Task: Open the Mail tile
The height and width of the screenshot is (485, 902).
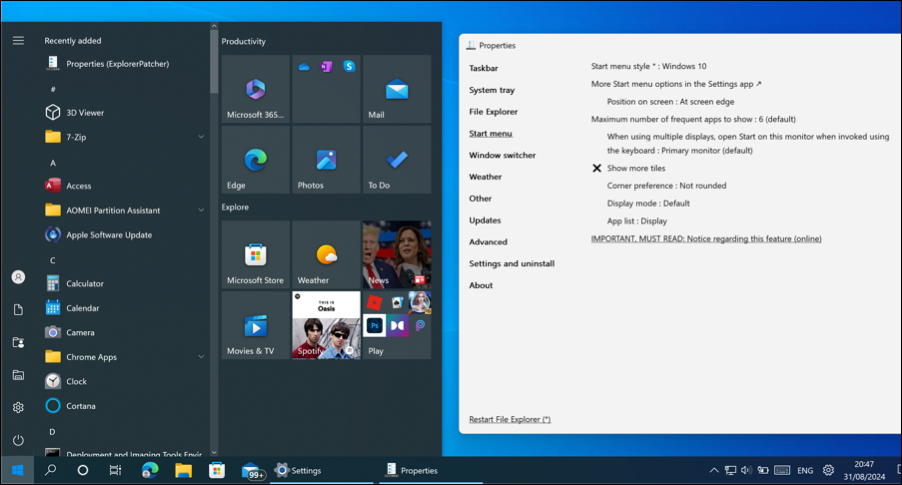Action: 397,89
